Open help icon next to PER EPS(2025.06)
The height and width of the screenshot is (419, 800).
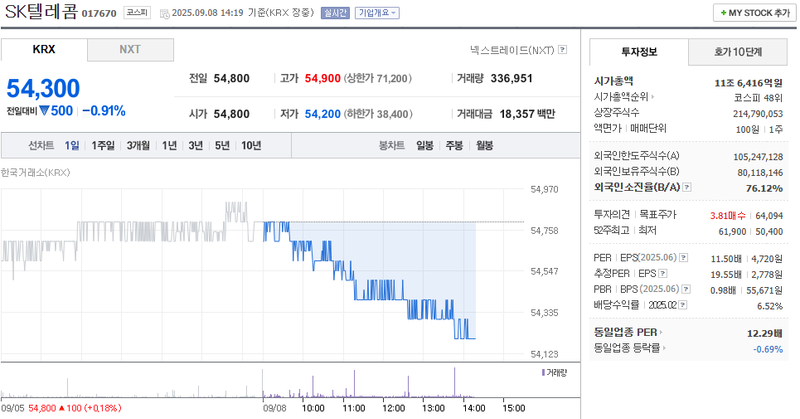[x=683, y=258]
